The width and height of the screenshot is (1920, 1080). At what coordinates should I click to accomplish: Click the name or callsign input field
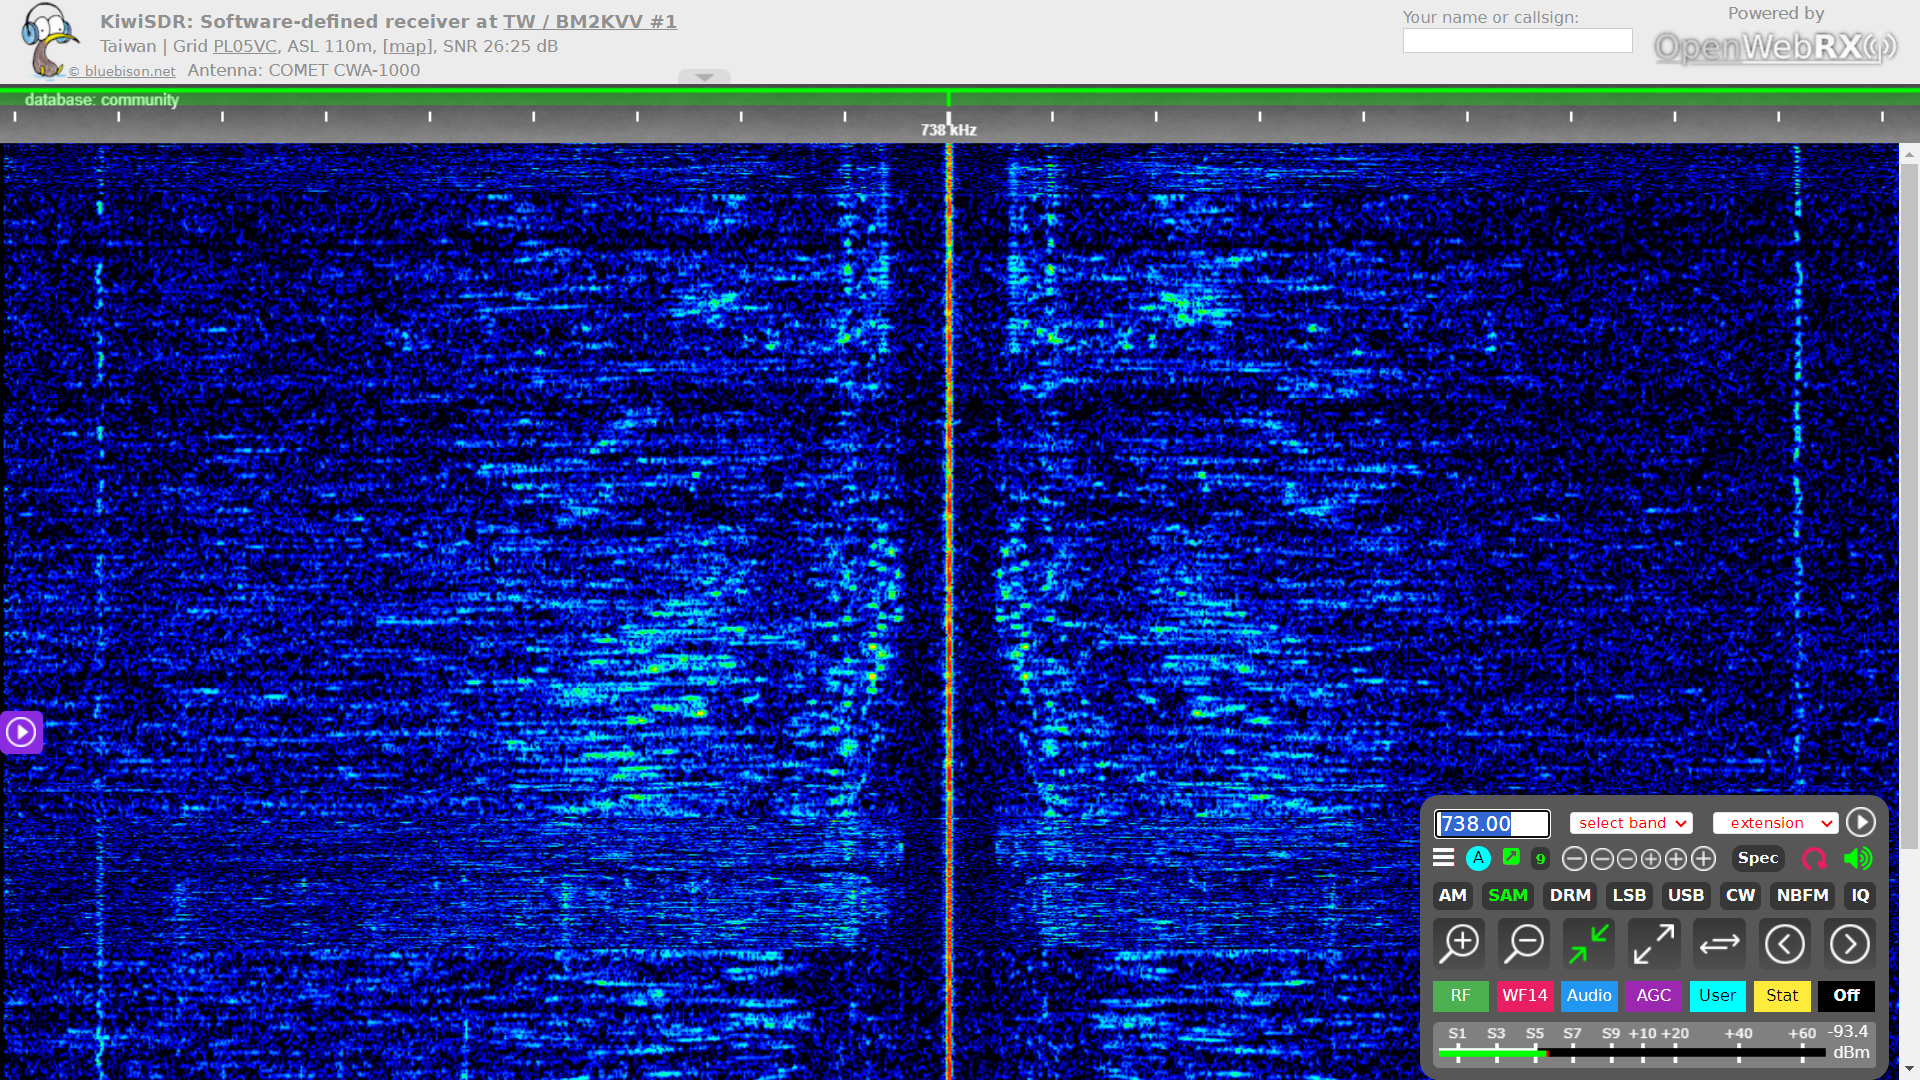point(1517,41)
